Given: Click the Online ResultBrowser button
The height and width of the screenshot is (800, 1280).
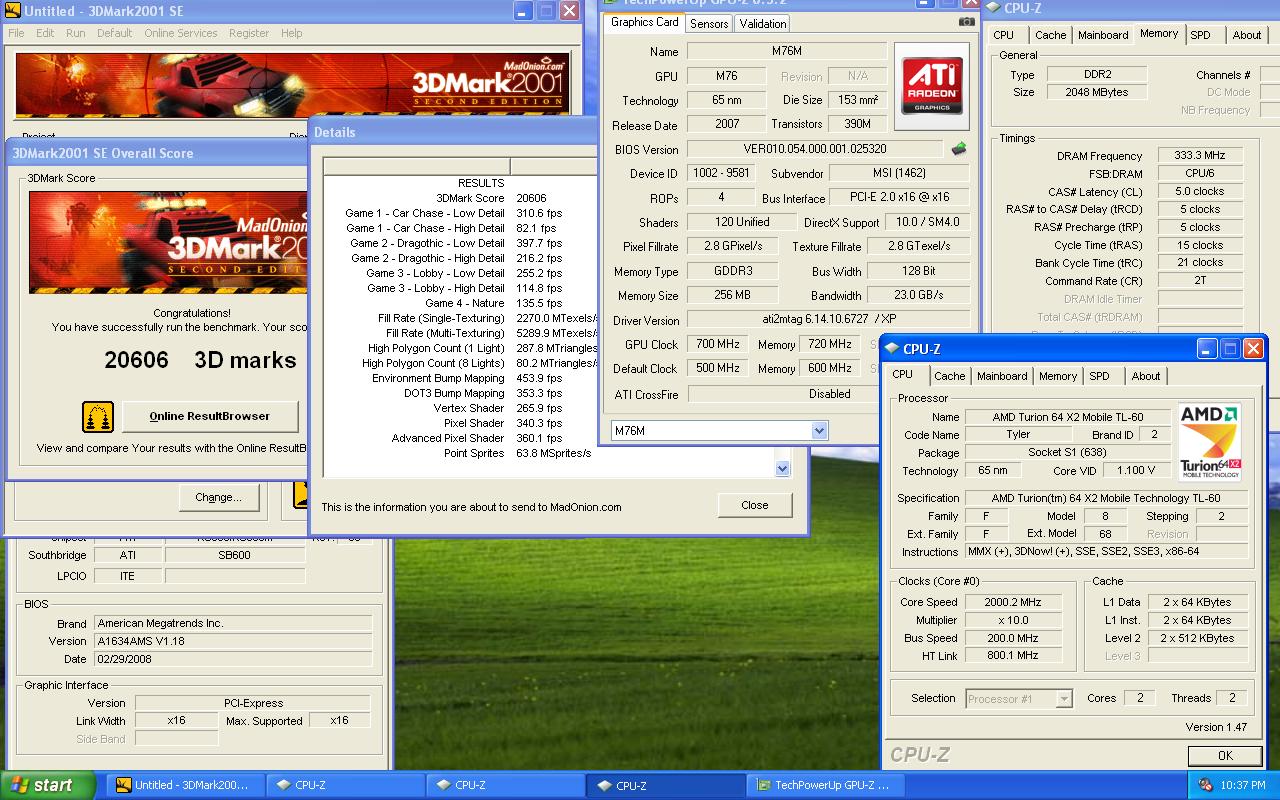Looking at the screenshot, I should coord(209,416).
